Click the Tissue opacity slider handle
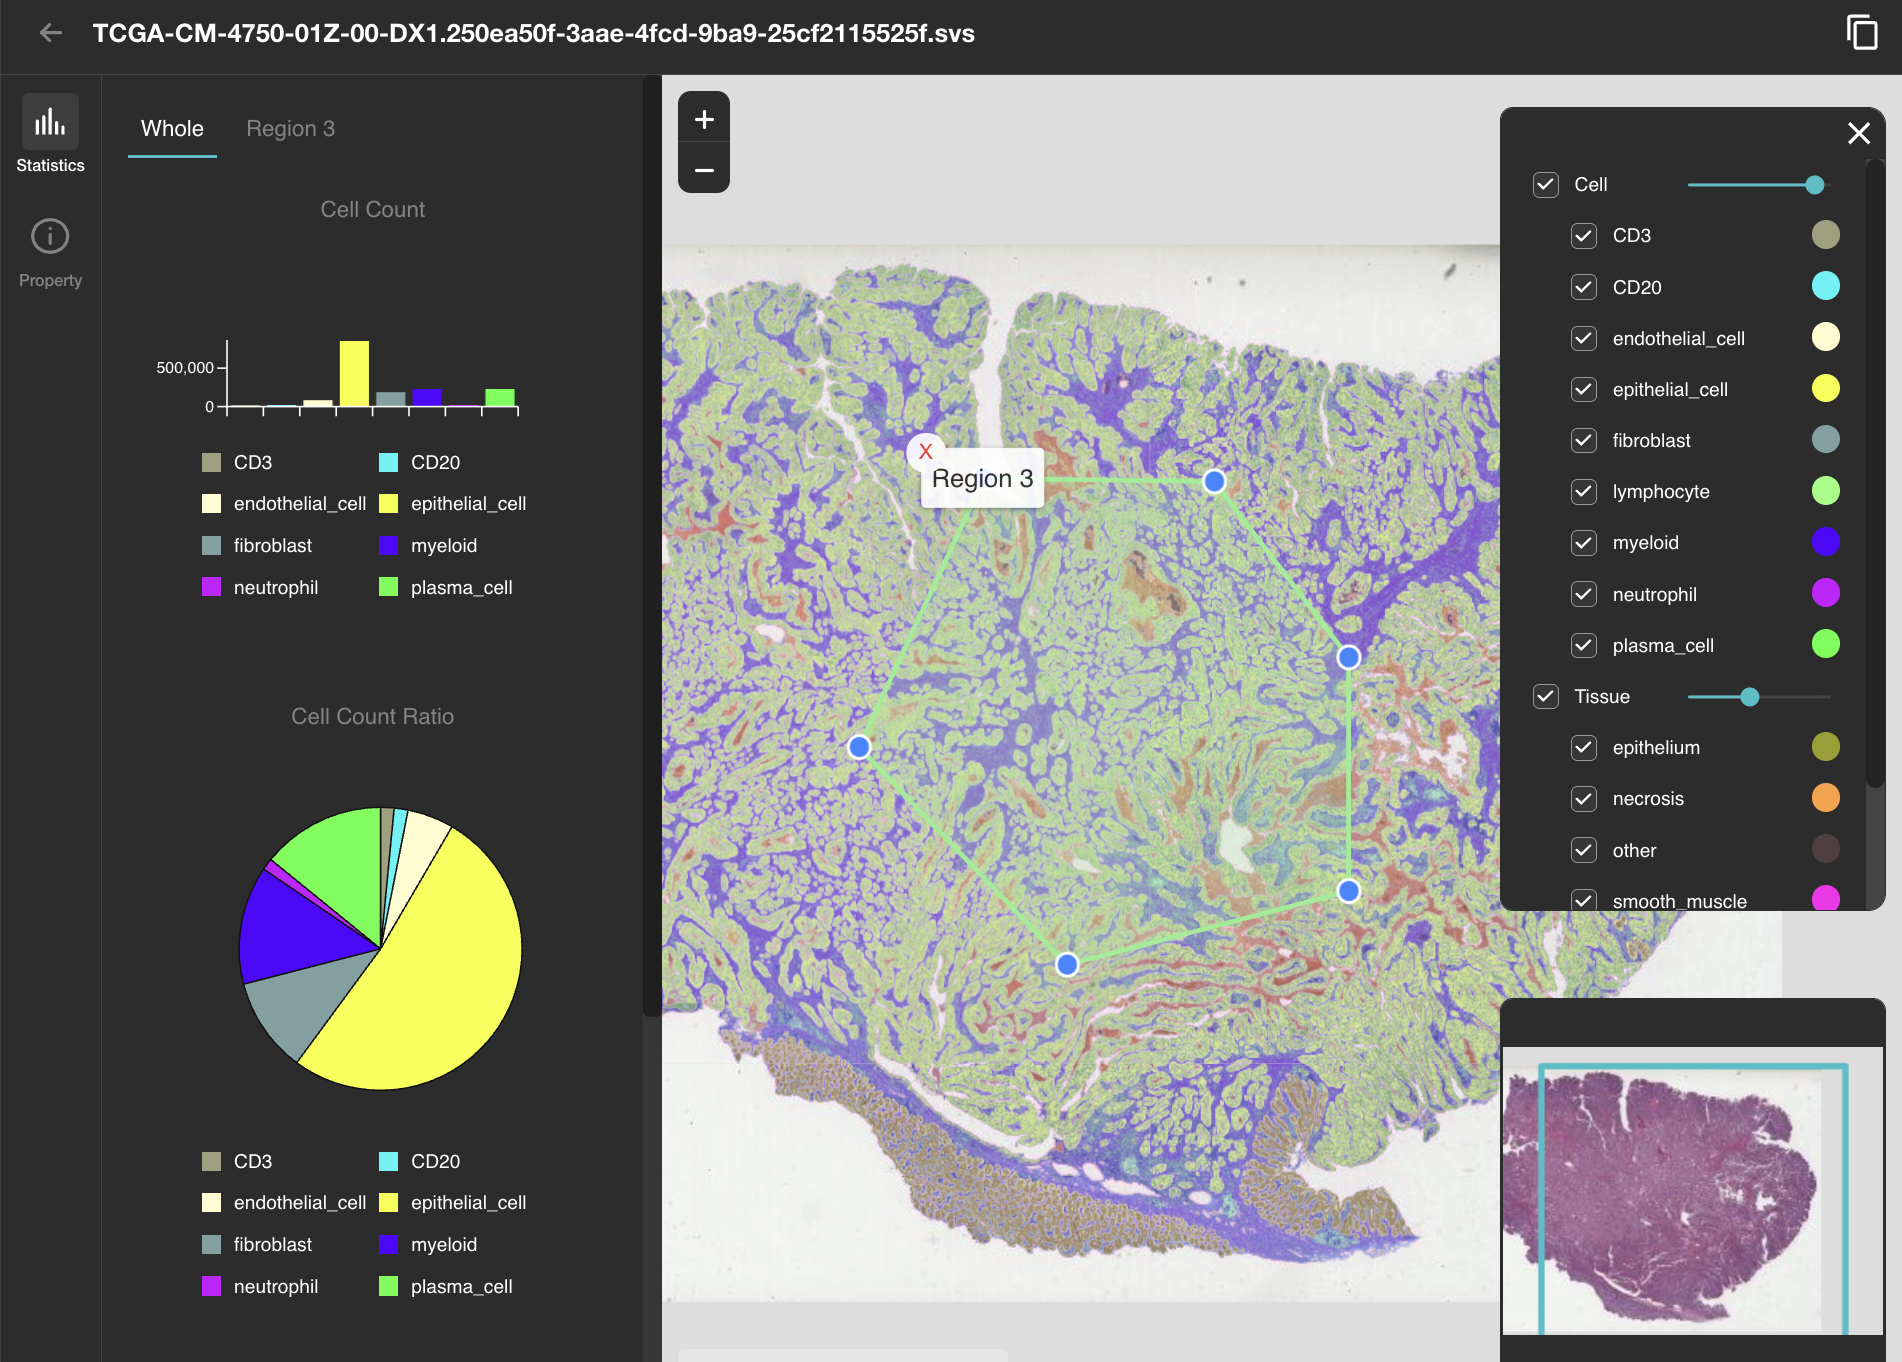 (1749, 697)
